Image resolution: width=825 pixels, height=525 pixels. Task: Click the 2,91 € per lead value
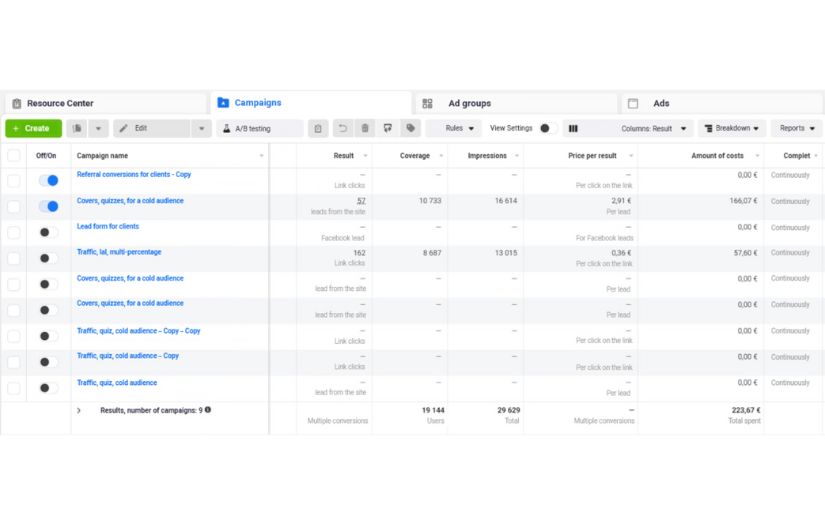pyautogui.click(x=621, y=201)
